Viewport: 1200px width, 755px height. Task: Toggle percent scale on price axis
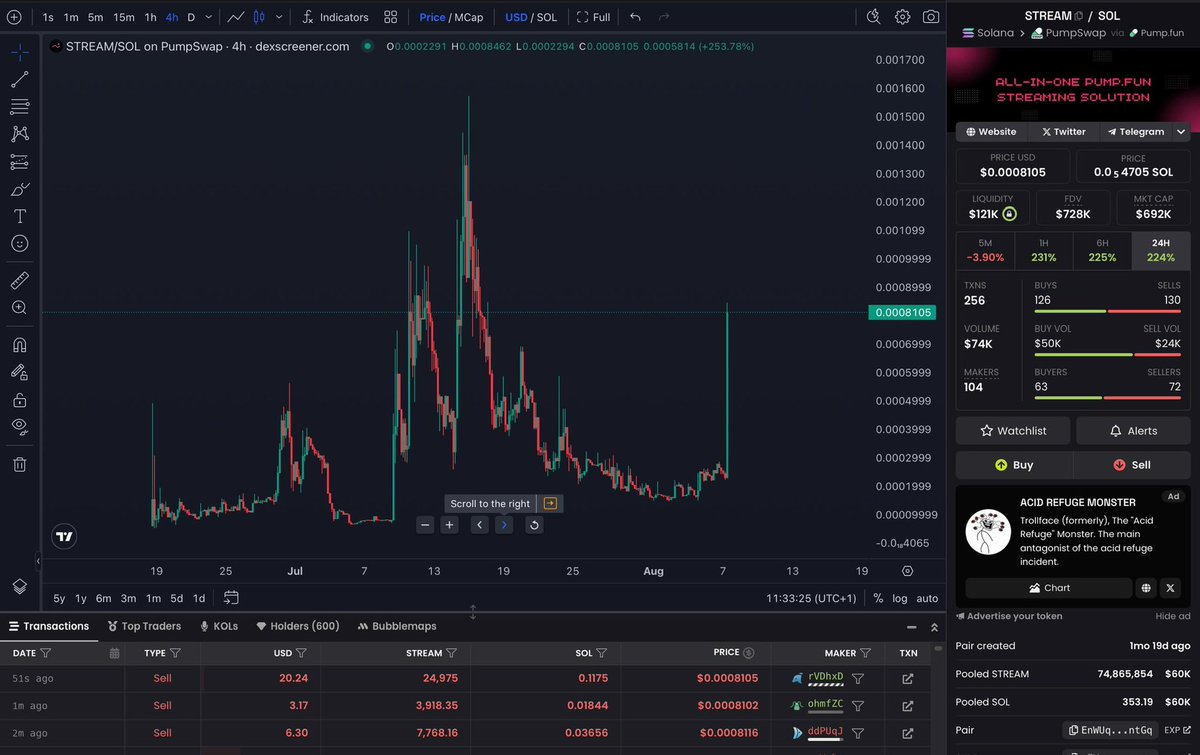(x=878, y=598)
